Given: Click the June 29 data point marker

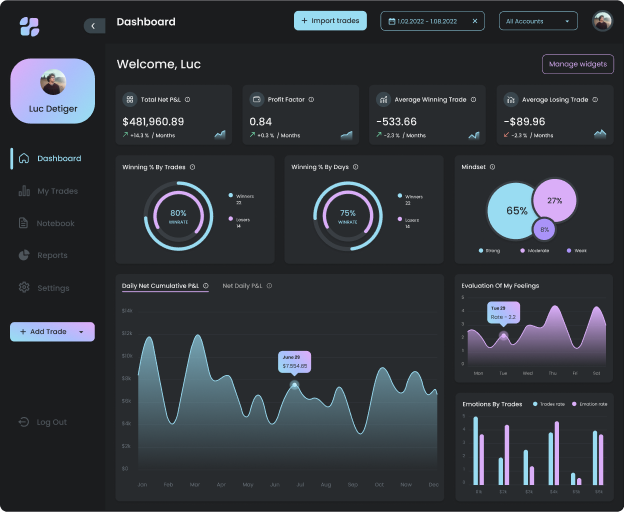Looking at the screenshot, I should pos(294,385).
